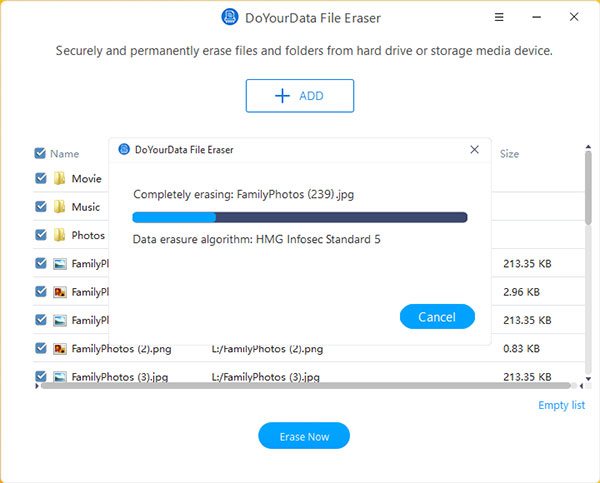Click the DoYourData logo in dialog title
The width and height of the screenshot is (600, 483).
click(124, 150)
